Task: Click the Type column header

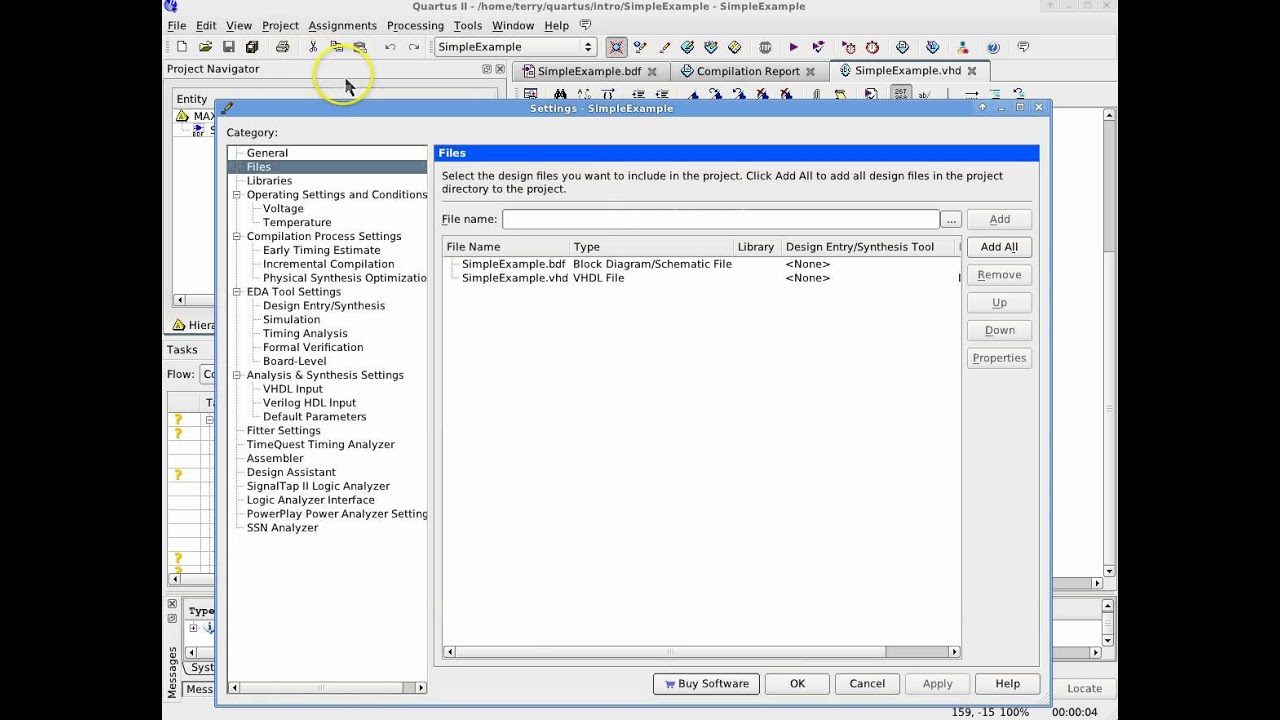Action: (x=651, y=247)
